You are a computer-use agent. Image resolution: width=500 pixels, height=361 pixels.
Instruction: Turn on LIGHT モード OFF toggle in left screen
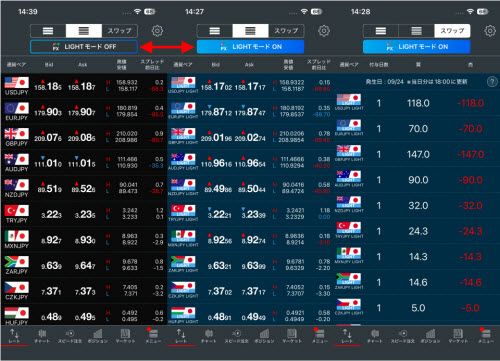[84, 47]
